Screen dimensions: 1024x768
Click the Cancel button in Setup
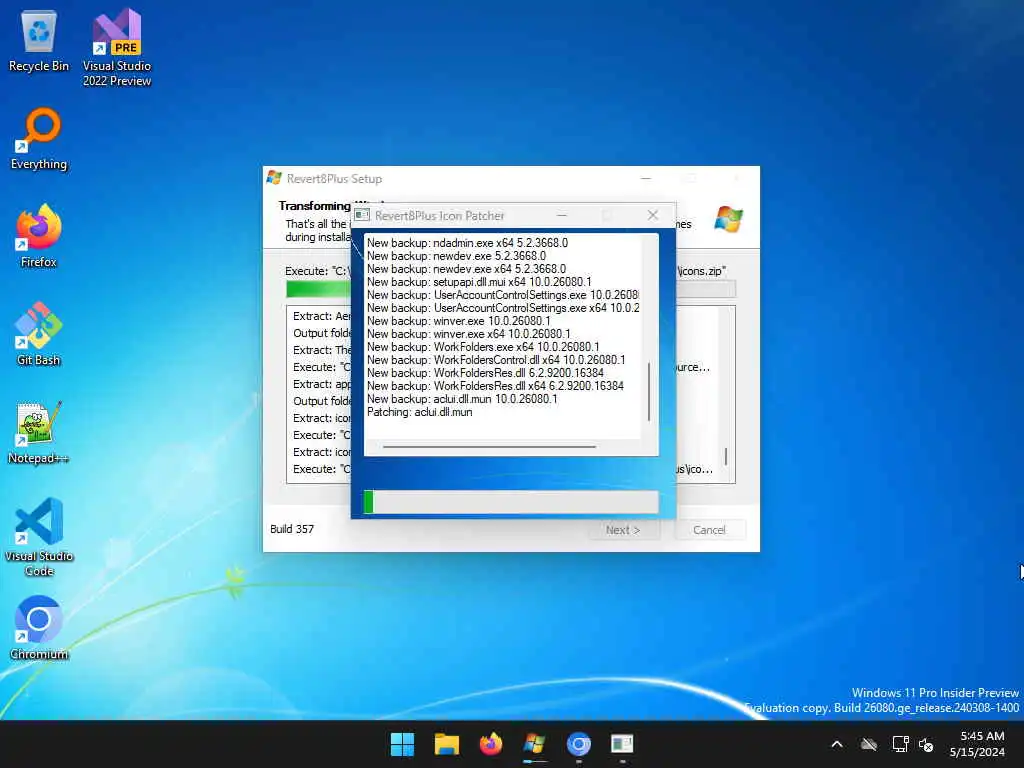tap(709, 530)
